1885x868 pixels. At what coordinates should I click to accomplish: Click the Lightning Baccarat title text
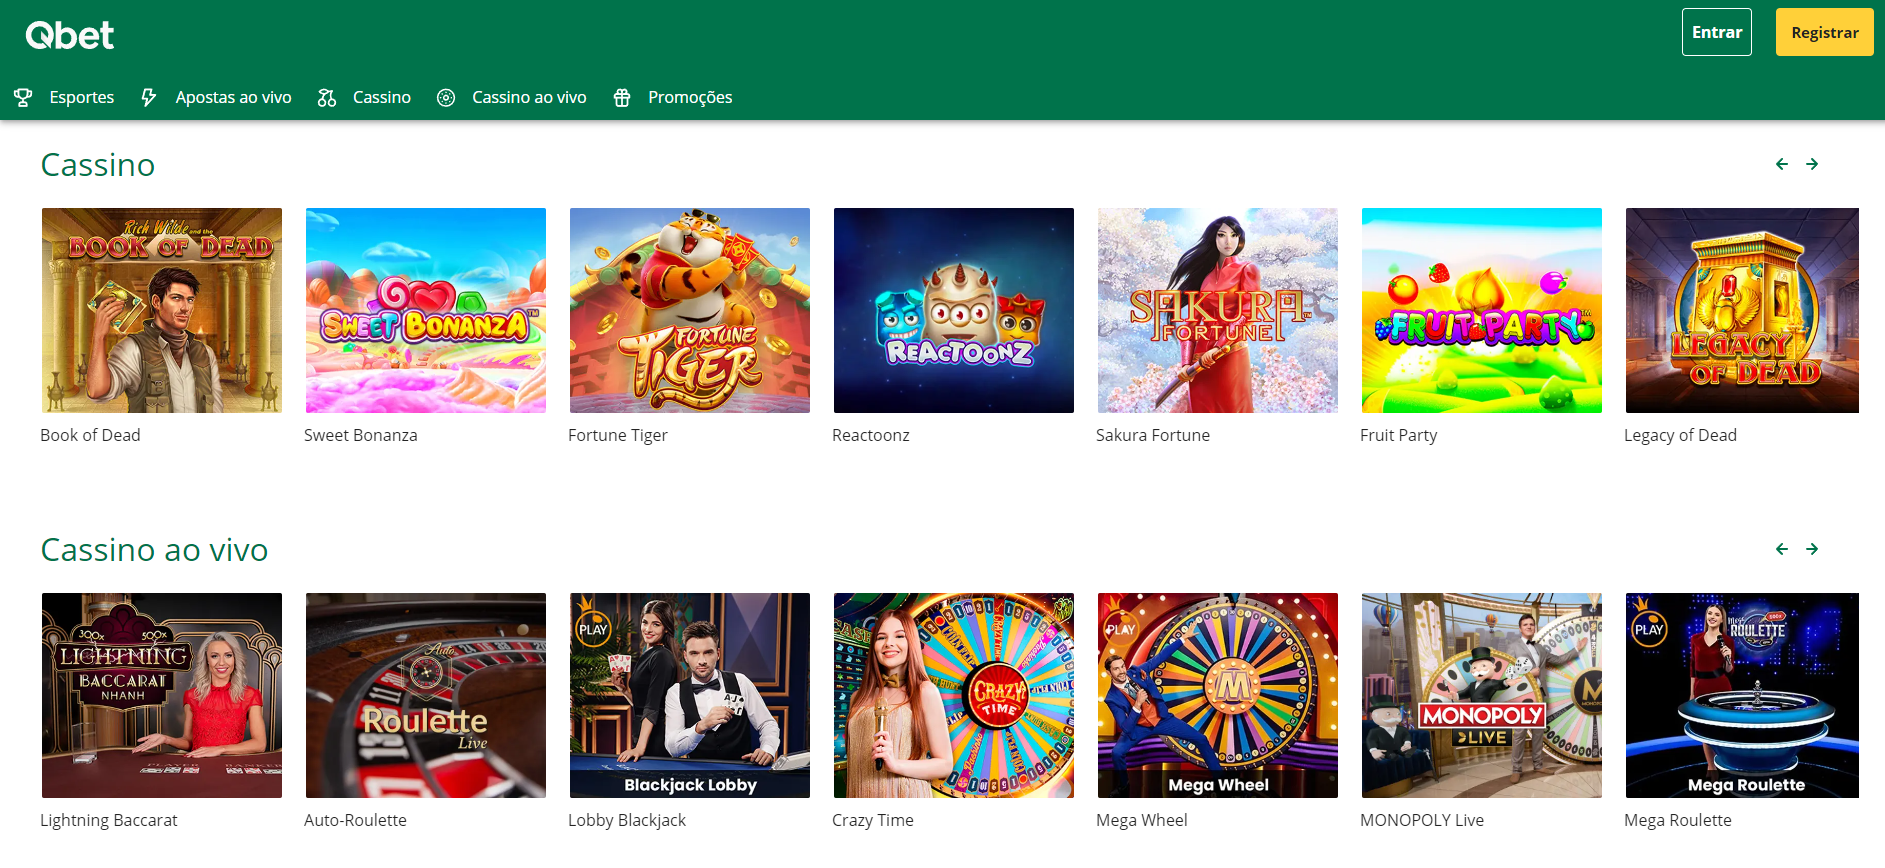[x=109, y=820]
